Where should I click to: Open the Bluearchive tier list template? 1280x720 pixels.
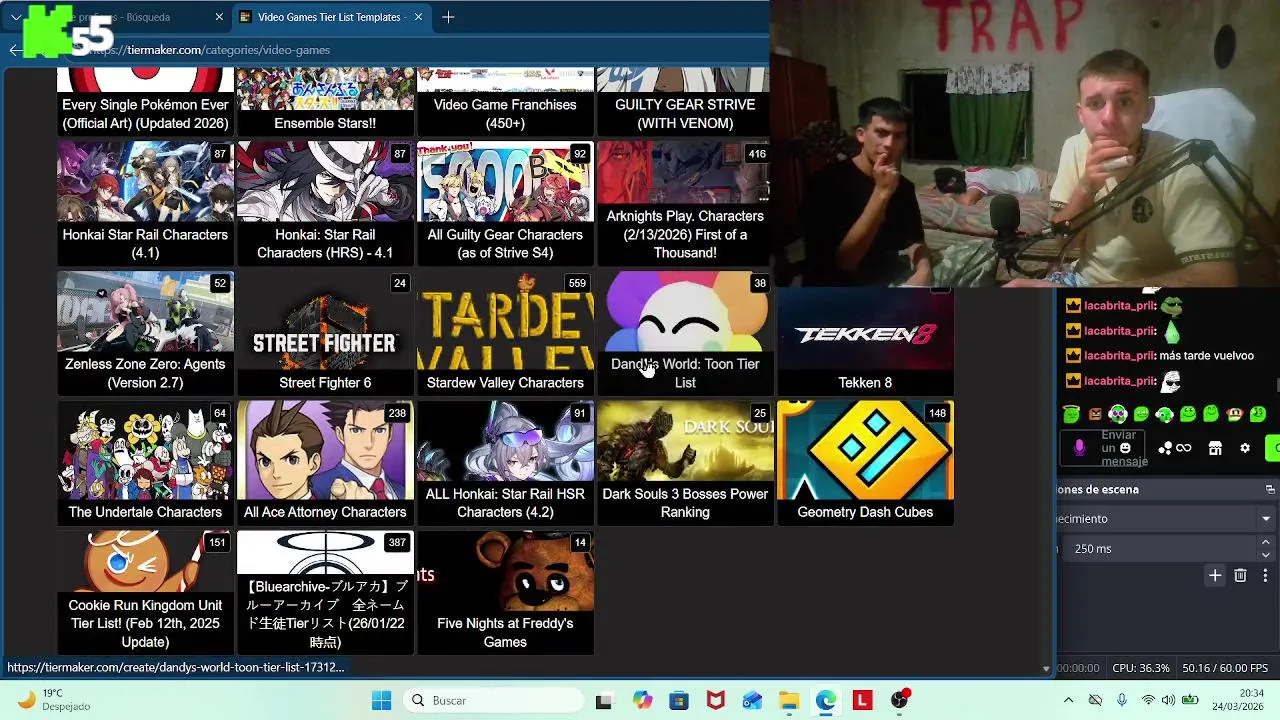click(x=325, y=593)
